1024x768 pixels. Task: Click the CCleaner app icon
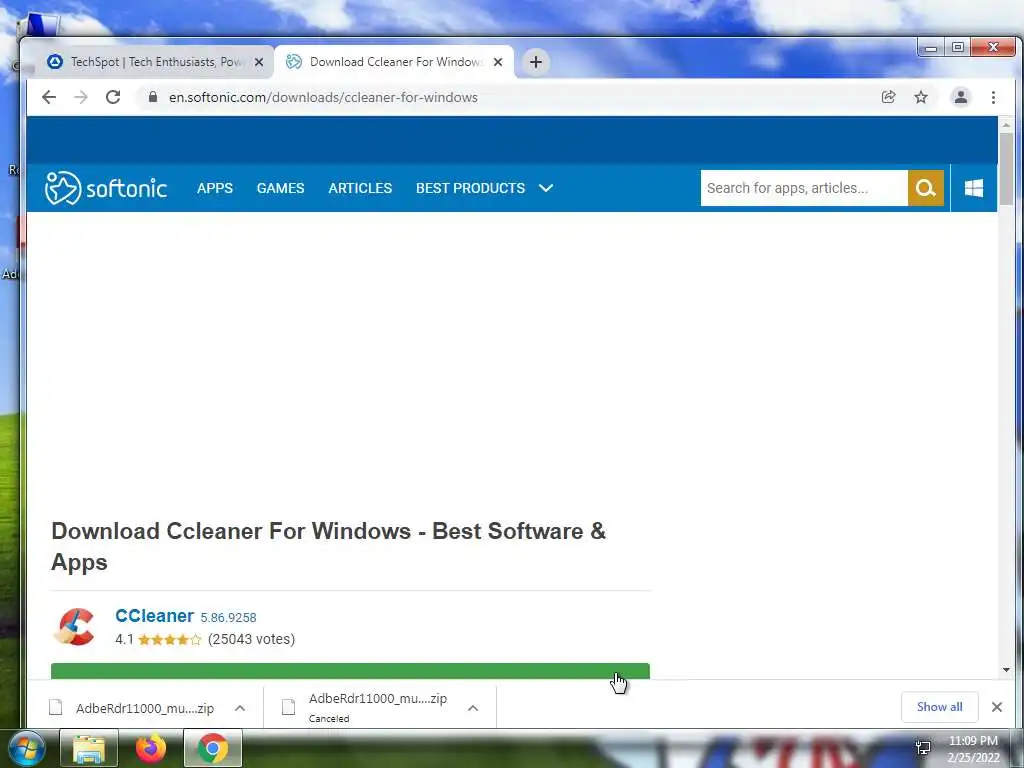click(x=74, y=626)
